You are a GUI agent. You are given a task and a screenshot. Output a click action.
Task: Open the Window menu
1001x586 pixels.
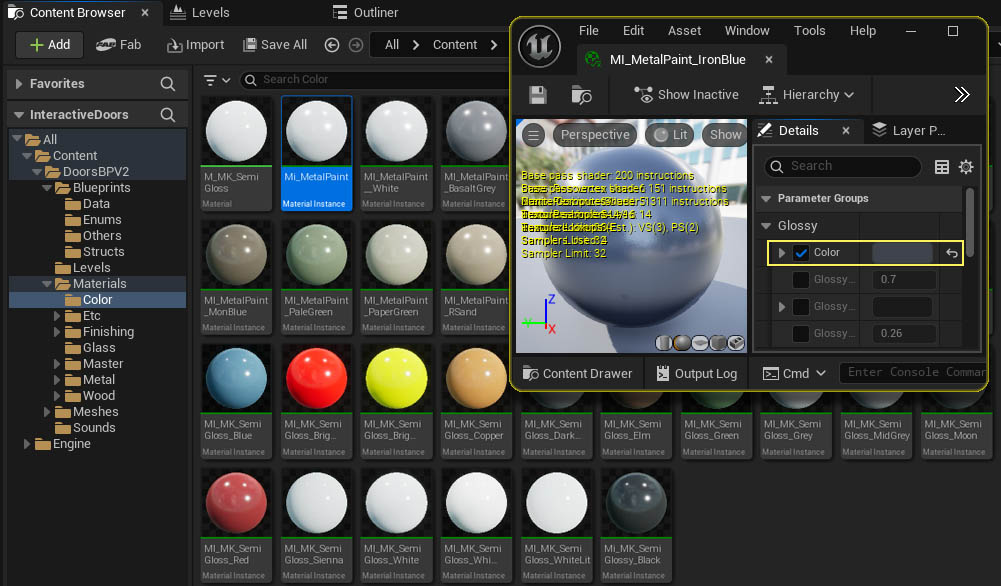(747, 31)
